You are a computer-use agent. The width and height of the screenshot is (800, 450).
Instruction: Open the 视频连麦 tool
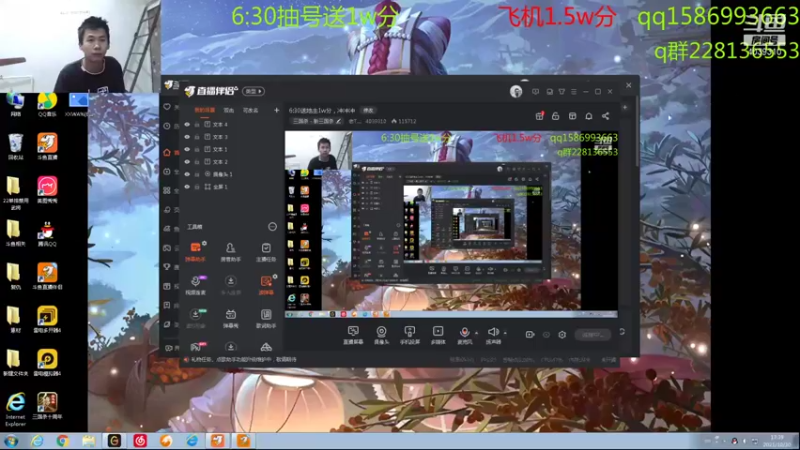195,285
